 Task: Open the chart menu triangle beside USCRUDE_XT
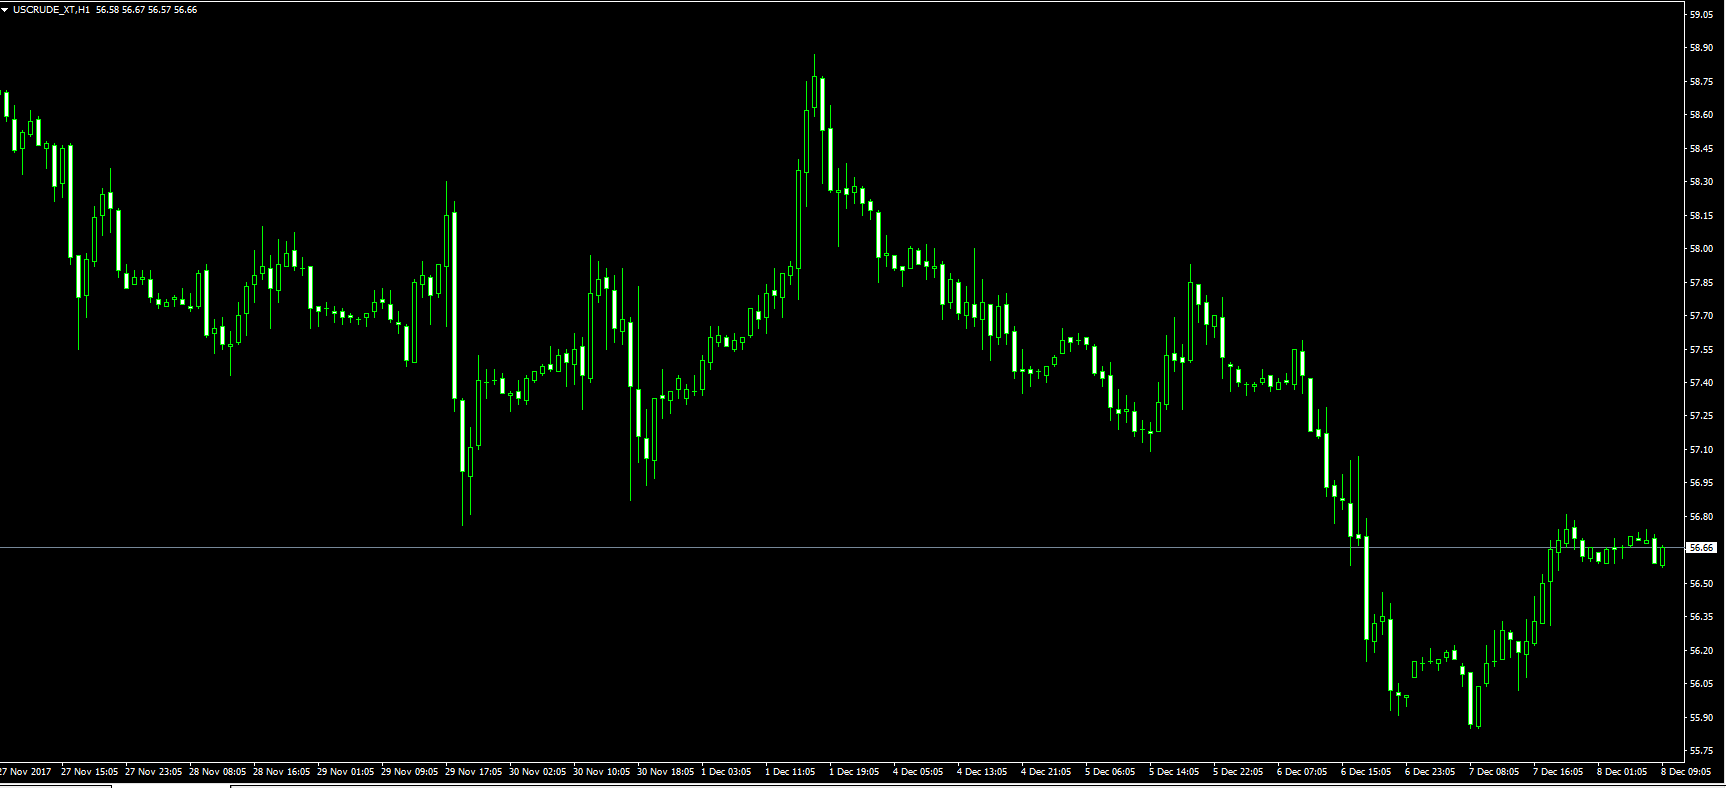click(x=5, y=10)
